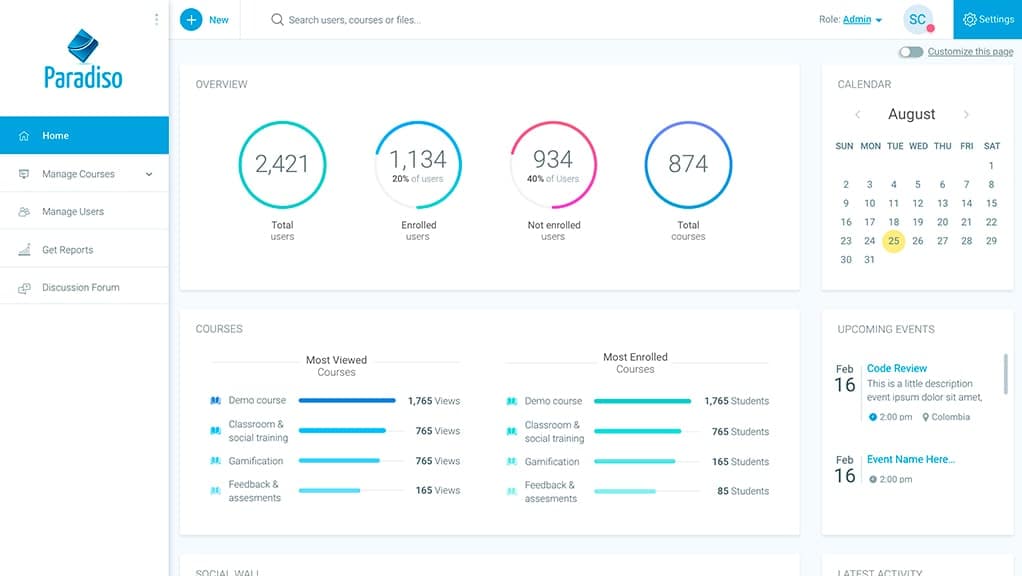The width and height of the screenshot is (1022, 576).
Task: Click location pin icon next to Colombia
Action: tap(926, 417)
